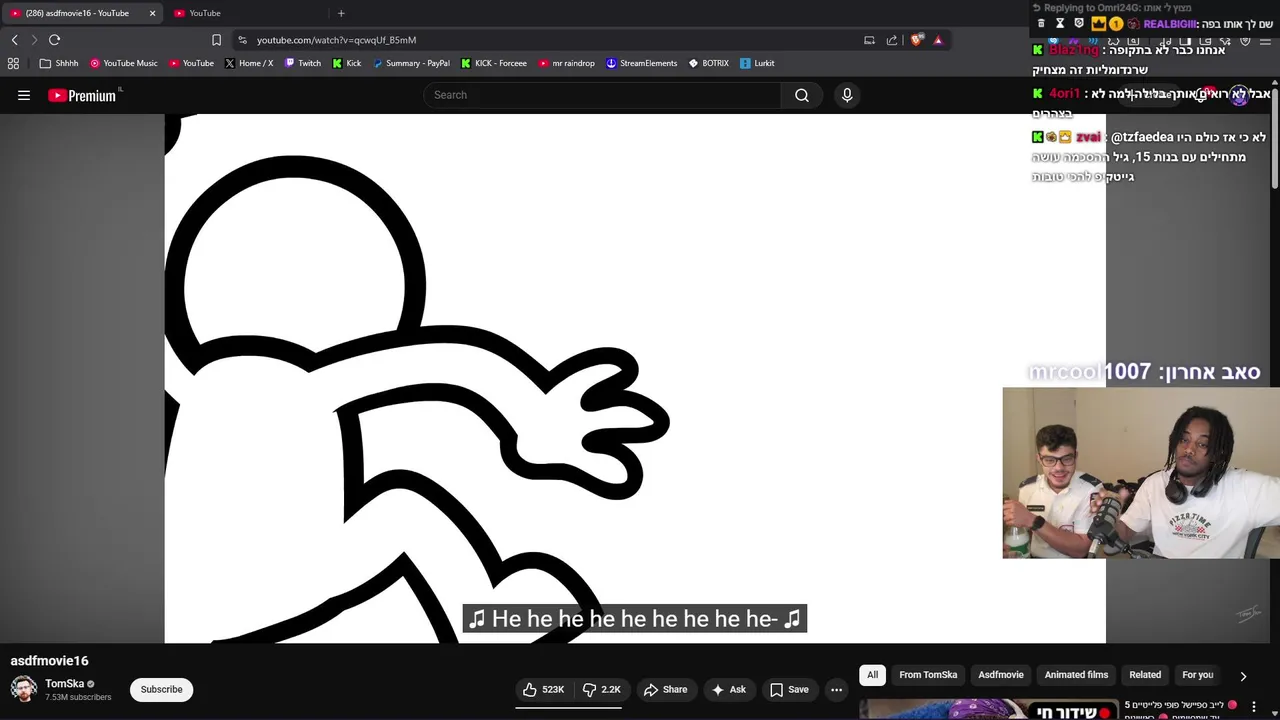Screen dimensions: 1280x720
Task: Select the Asdfmovie filter chip
Action: (1001, 675)
